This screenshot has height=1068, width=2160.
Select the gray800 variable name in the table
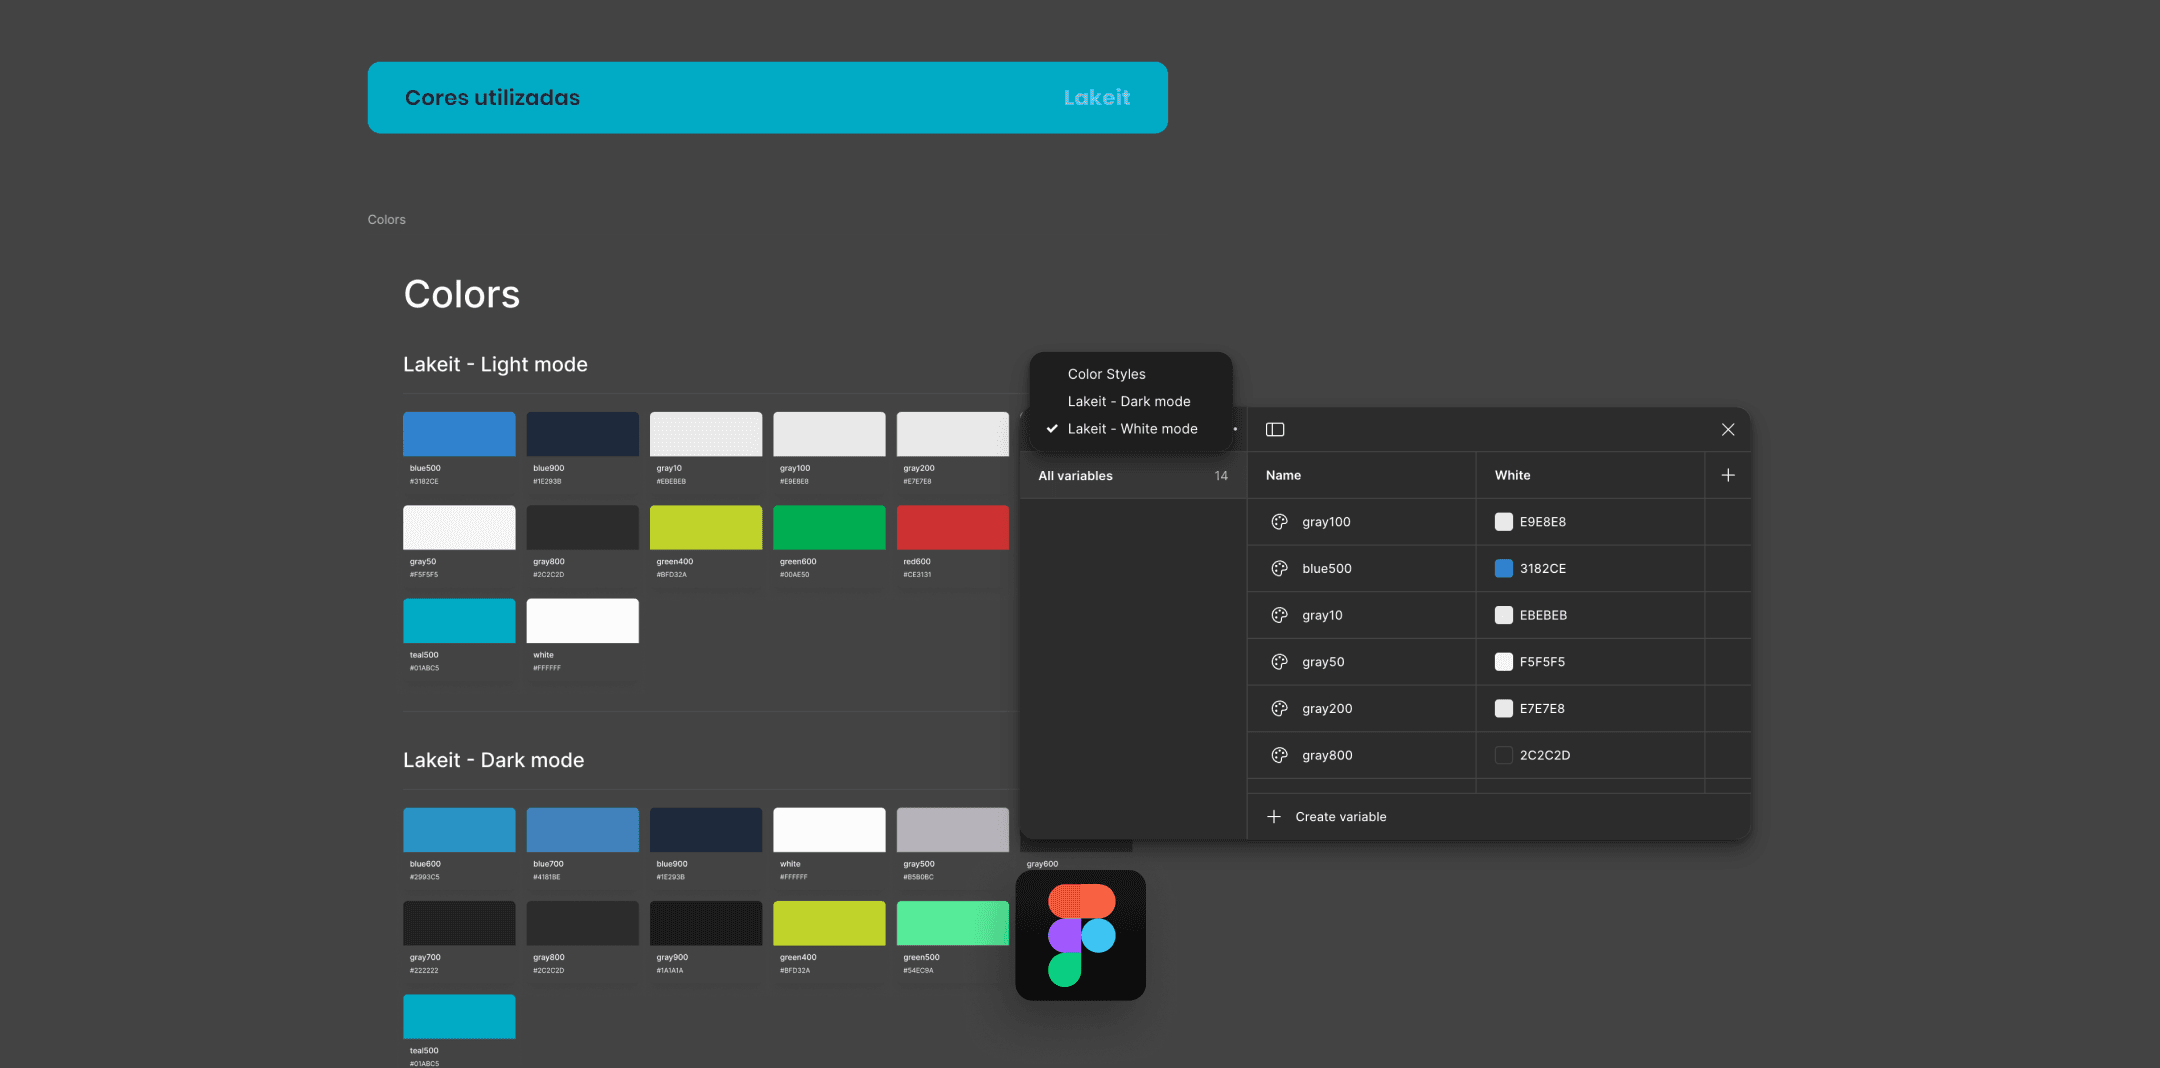pos(1327,755)
